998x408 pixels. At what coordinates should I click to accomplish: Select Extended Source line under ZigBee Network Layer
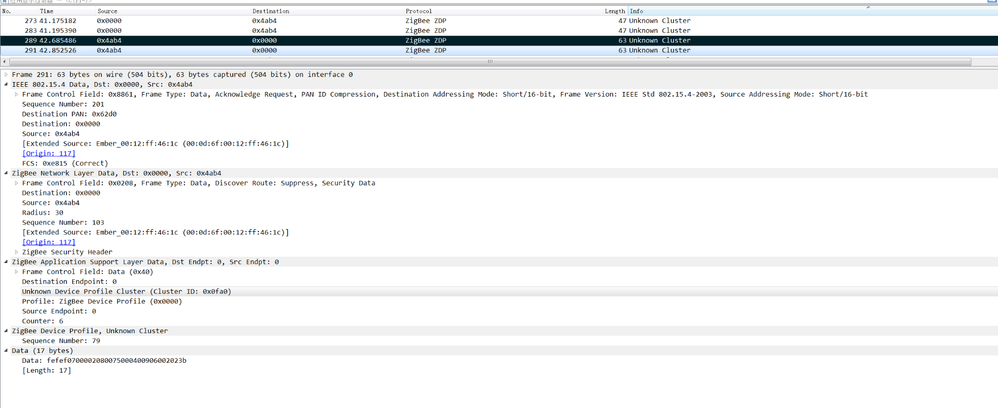tap(155, 232)
